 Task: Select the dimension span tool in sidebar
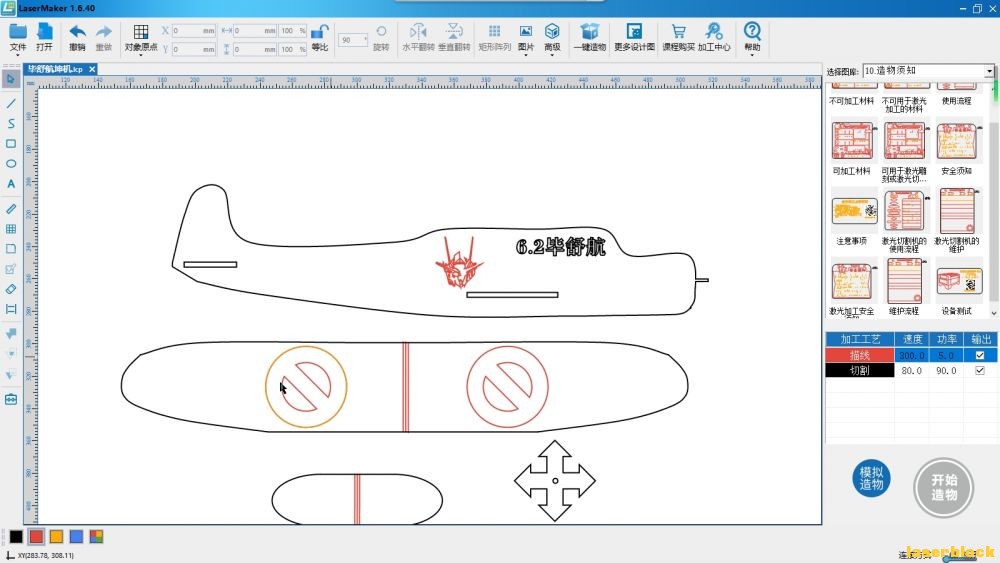[x=11, y=309]
